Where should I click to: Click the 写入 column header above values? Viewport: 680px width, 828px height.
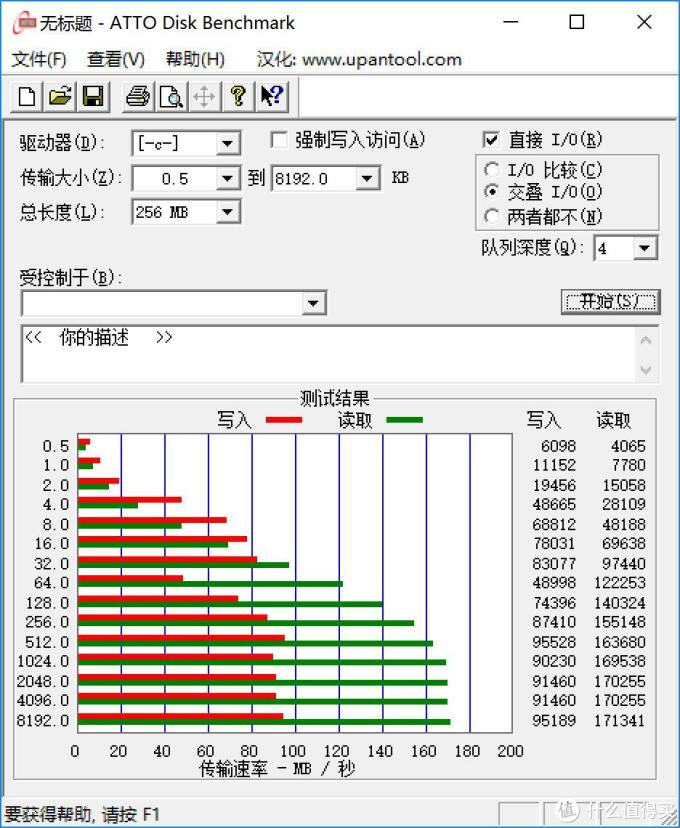[x=543, y=420]
